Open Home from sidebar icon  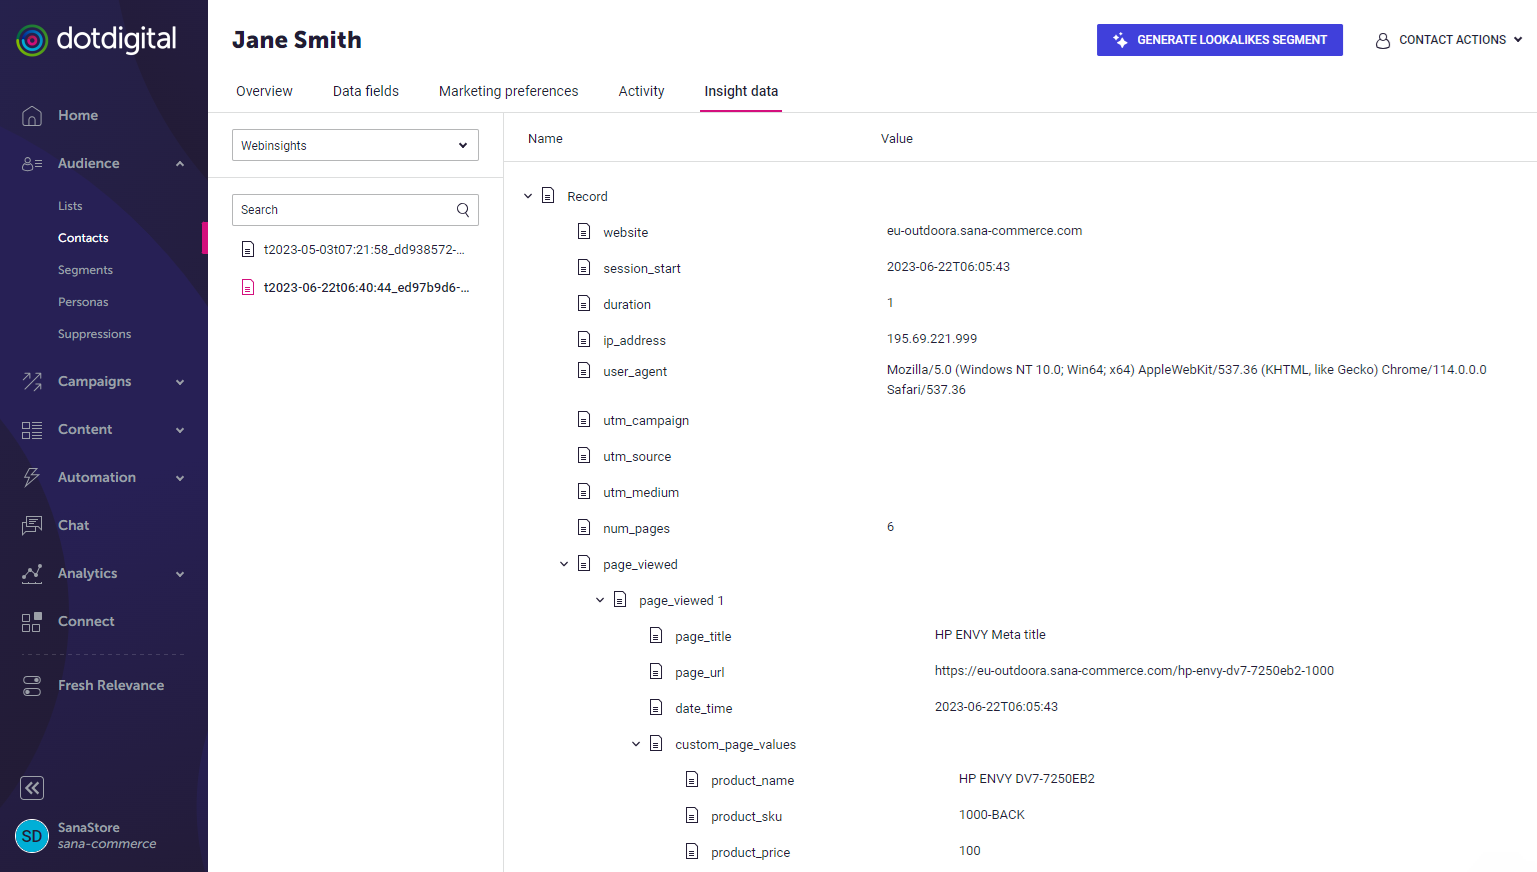32,116
